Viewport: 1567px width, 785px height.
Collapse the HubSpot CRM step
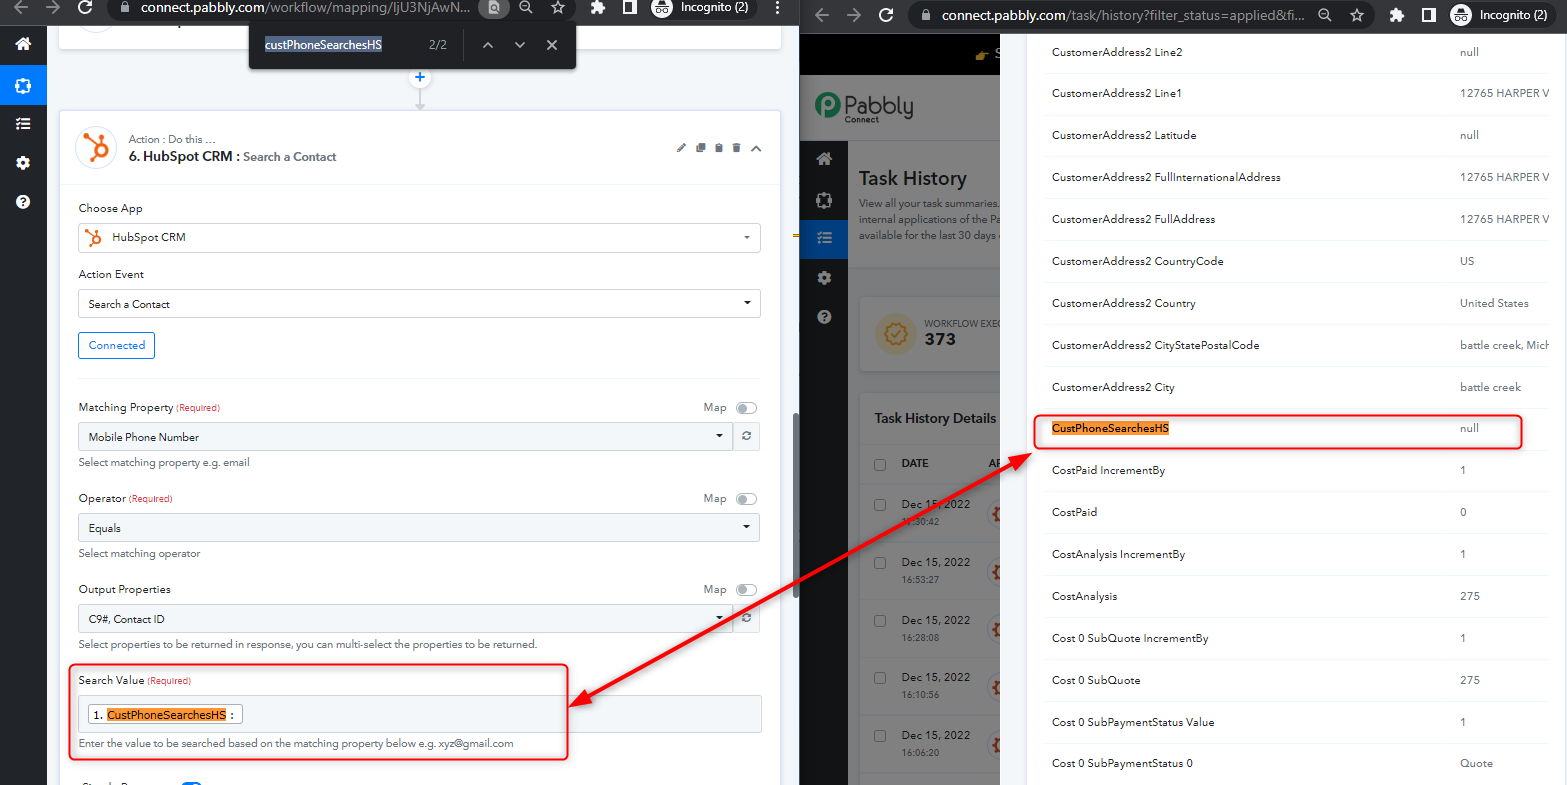point(756,148)
